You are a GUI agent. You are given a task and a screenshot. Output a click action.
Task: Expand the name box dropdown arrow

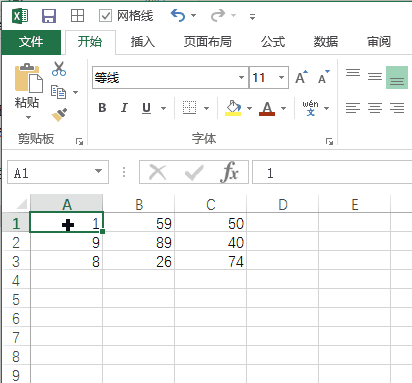click(x=98, y=171)
